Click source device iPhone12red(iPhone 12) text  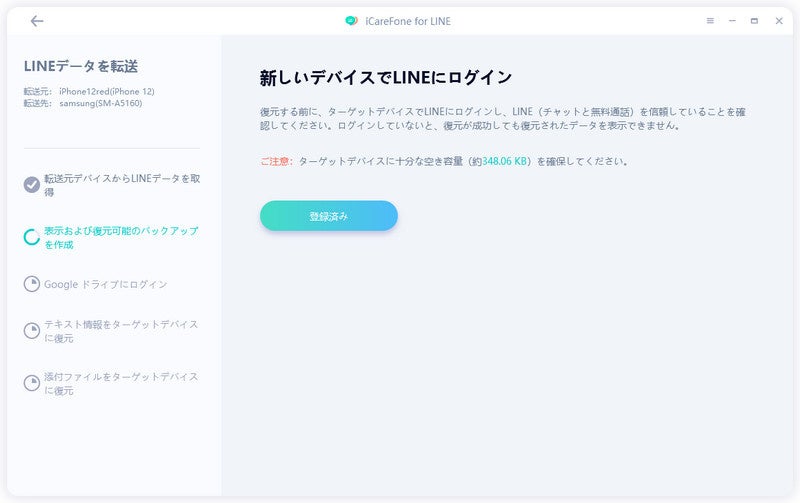pos(107,91)
